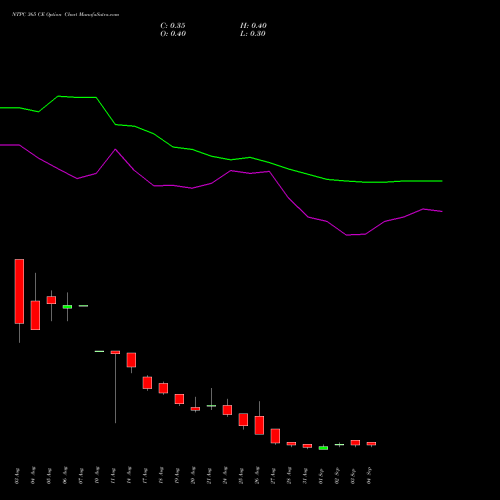Select the high value H: 0.40
This screenshot has width=500, height=500.
click(x=253, y=26)
